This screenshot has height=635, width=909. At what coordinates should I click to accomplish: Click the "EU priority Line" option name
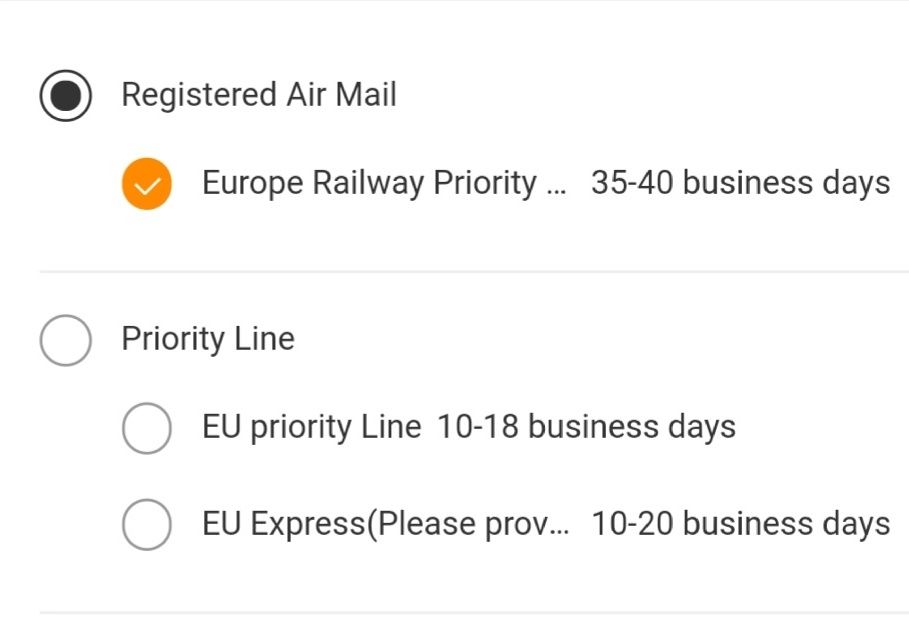[311, 427]
